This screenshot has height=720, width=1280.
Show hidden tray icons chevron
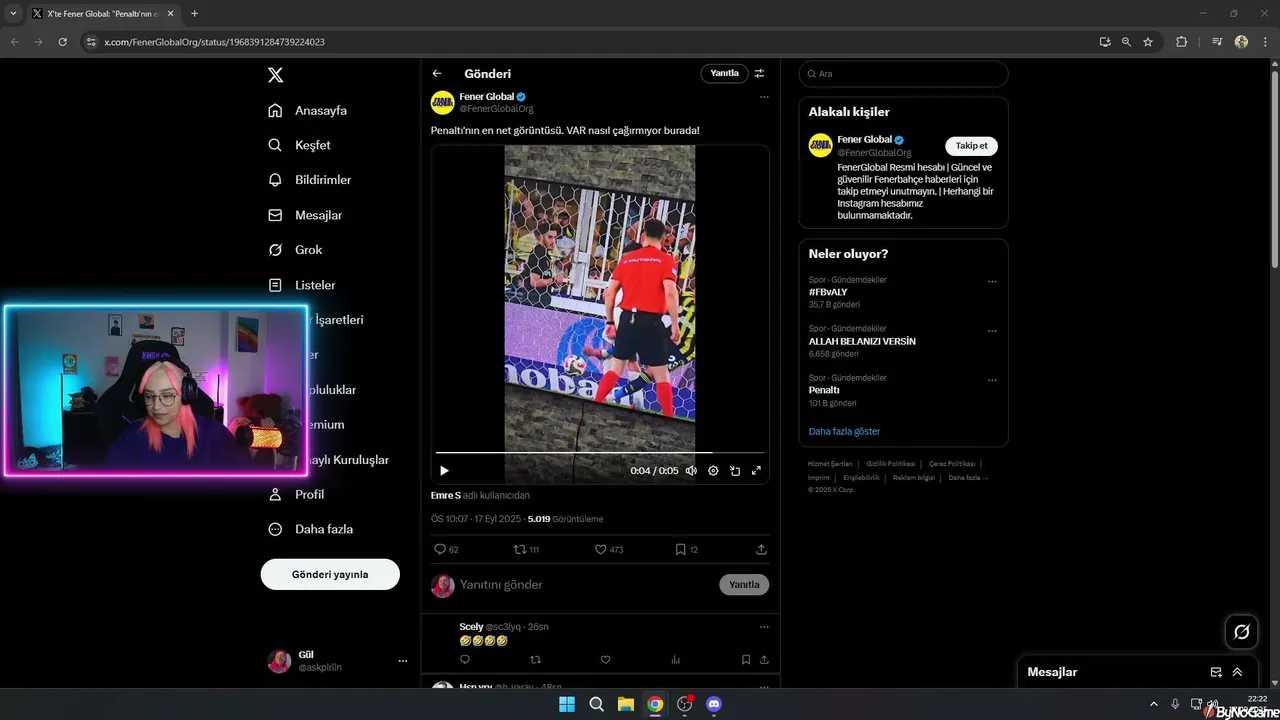(1154, 704)
